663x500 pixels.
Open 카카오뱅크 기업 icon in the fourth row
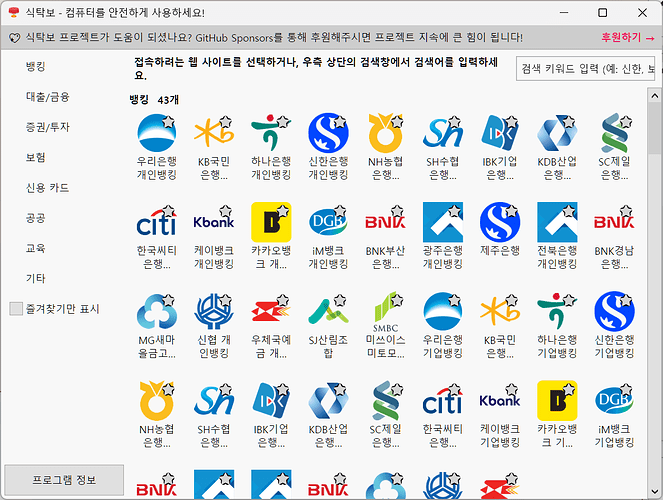(557, 401)
